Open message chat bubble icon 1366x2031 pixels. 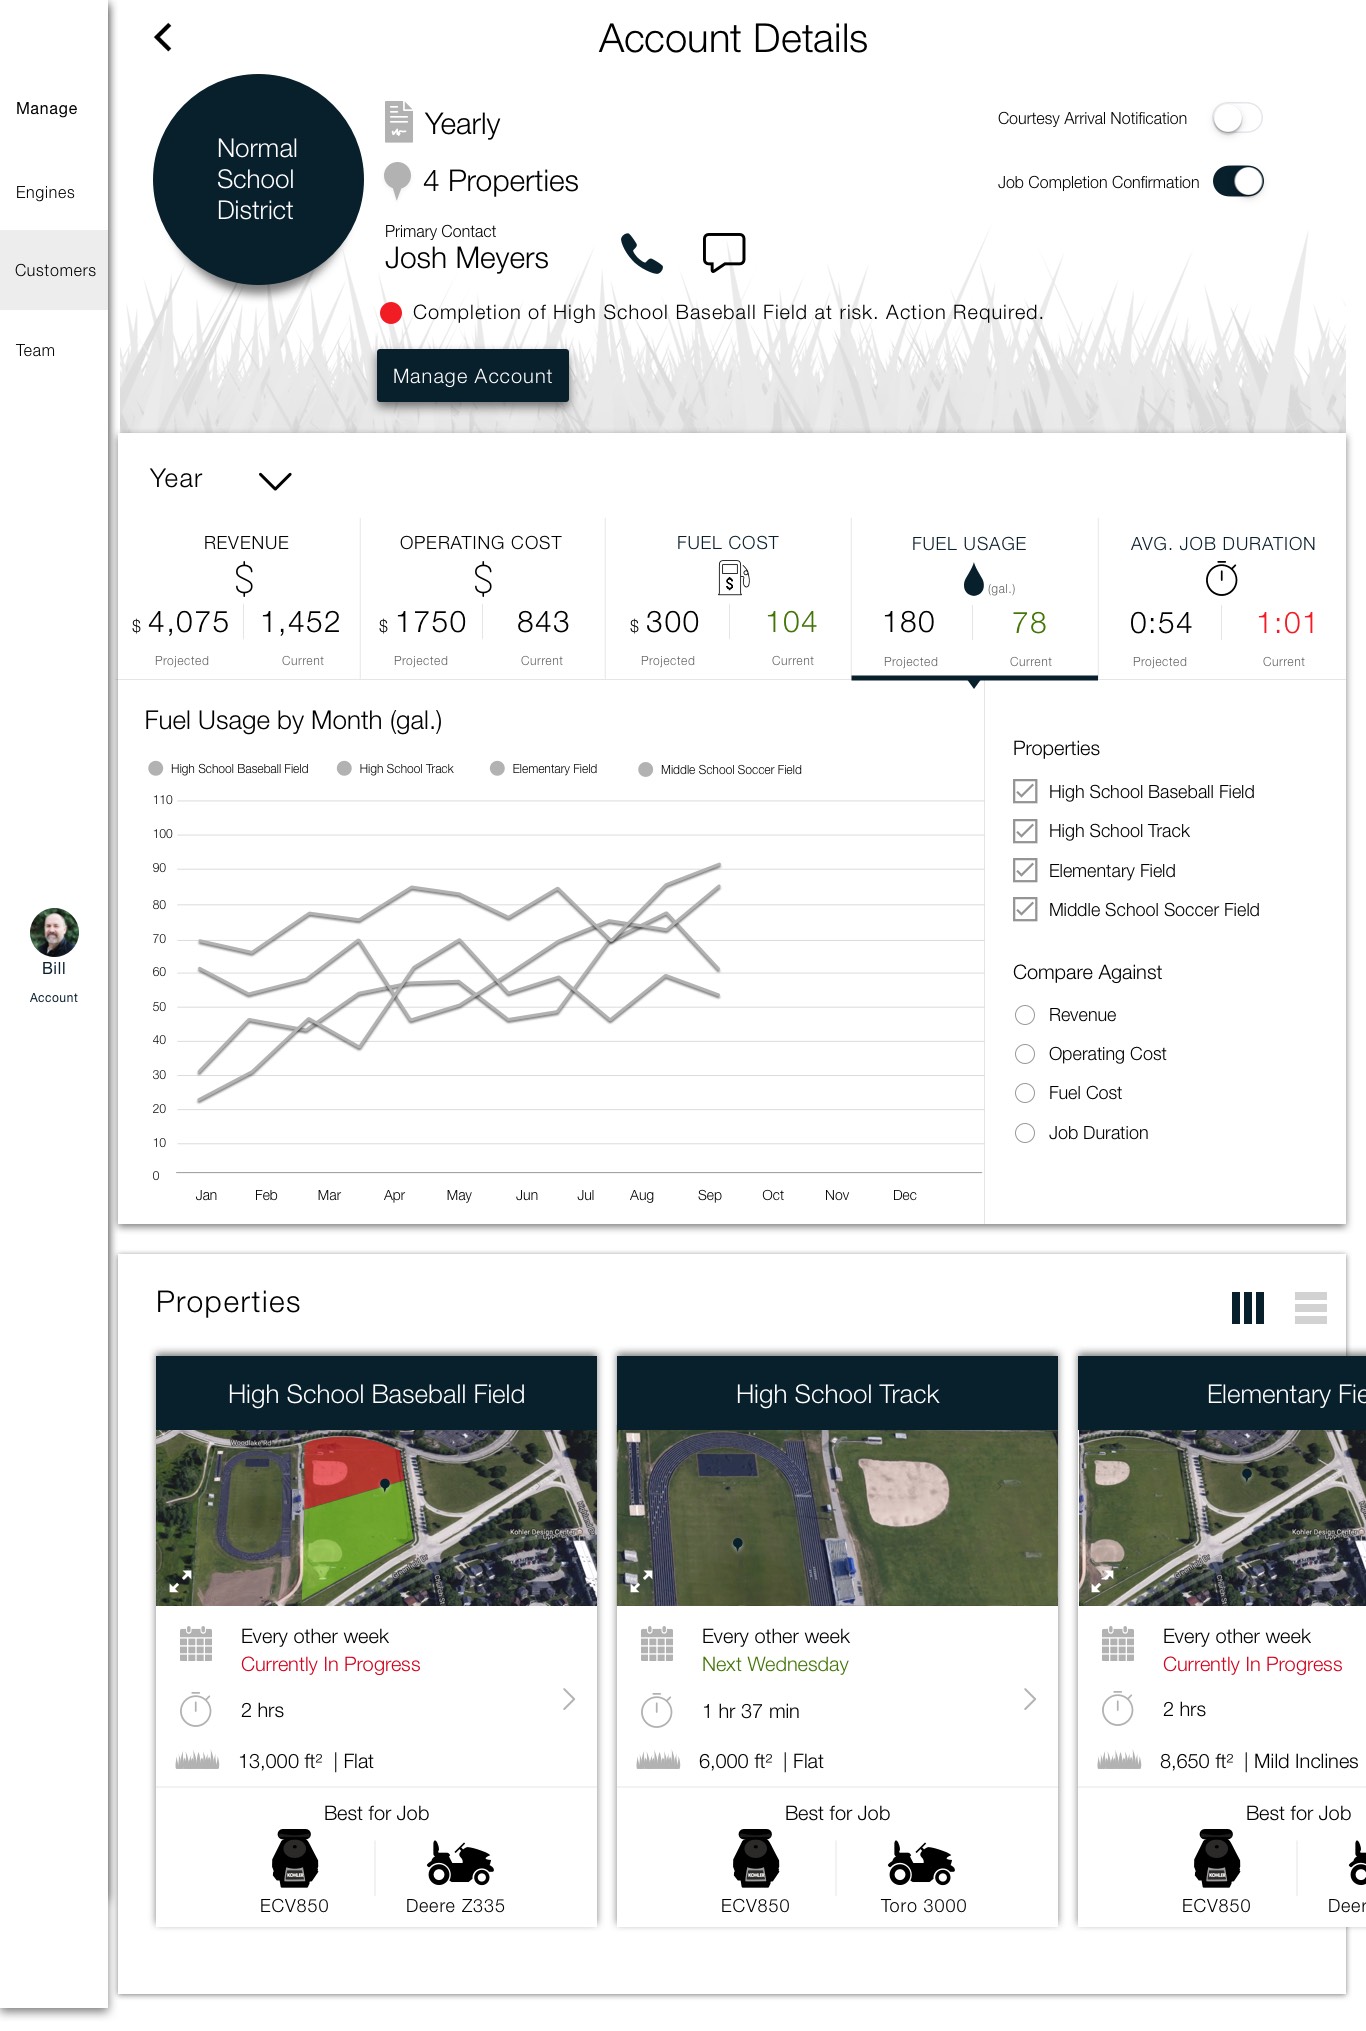pos(724,252)
